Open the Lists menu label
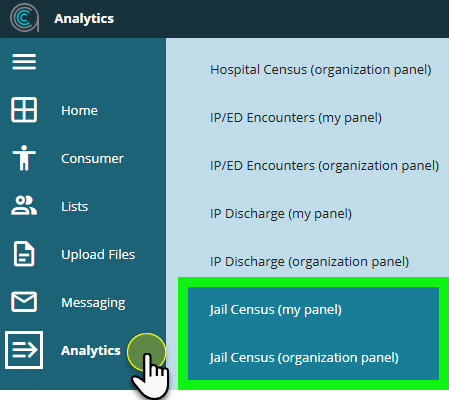This screenshot has height=400, width=449. pos(75,206)
